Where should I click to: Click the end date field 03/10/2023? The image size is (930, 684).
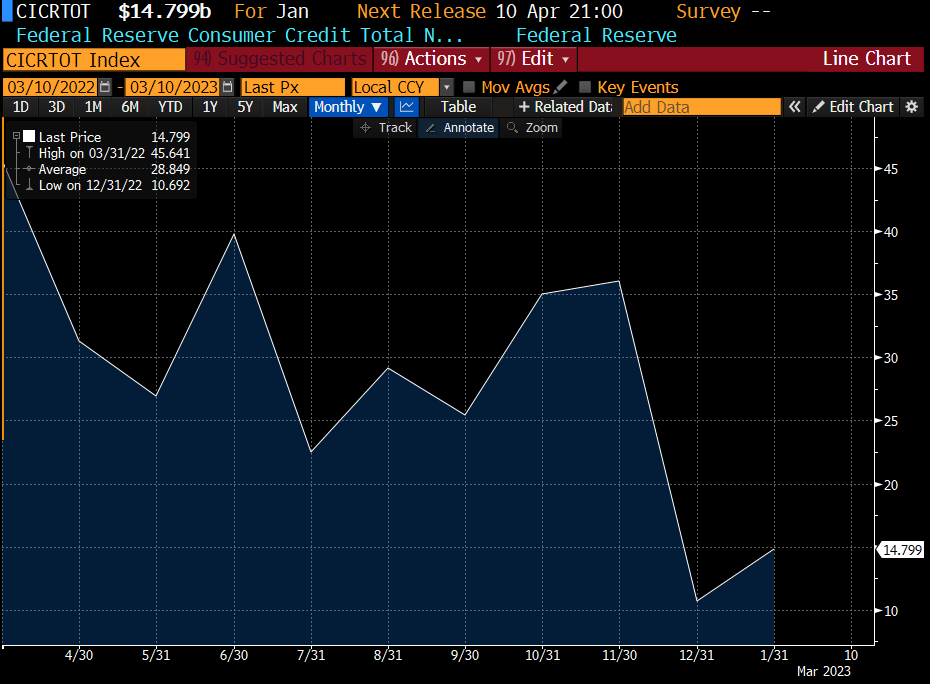click(x=173, y=87)
